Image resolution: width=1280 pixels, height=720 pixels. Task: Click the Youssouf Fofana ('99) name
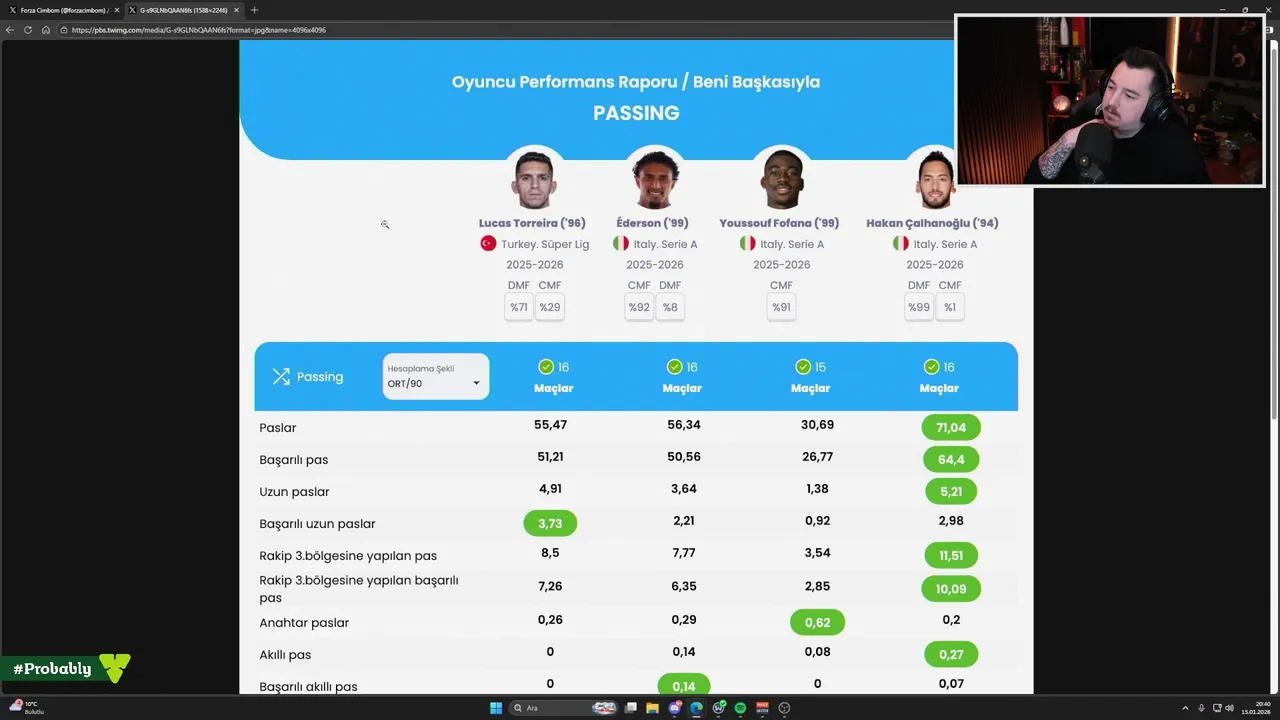pyautogui.click(x=779, y=223)
